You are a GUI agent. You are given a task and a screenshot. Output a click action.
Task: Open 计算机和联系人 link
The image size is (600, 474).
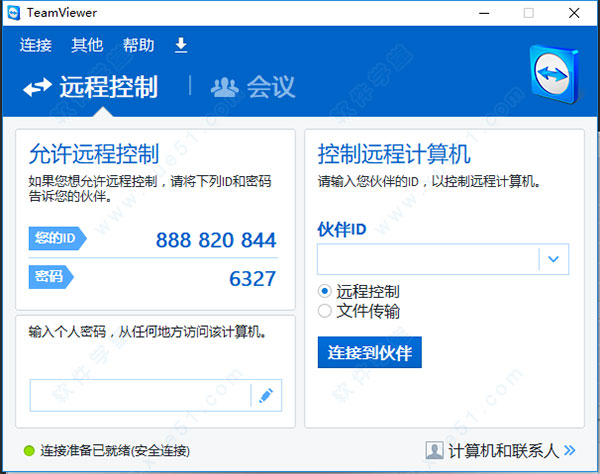click(504, 451)
